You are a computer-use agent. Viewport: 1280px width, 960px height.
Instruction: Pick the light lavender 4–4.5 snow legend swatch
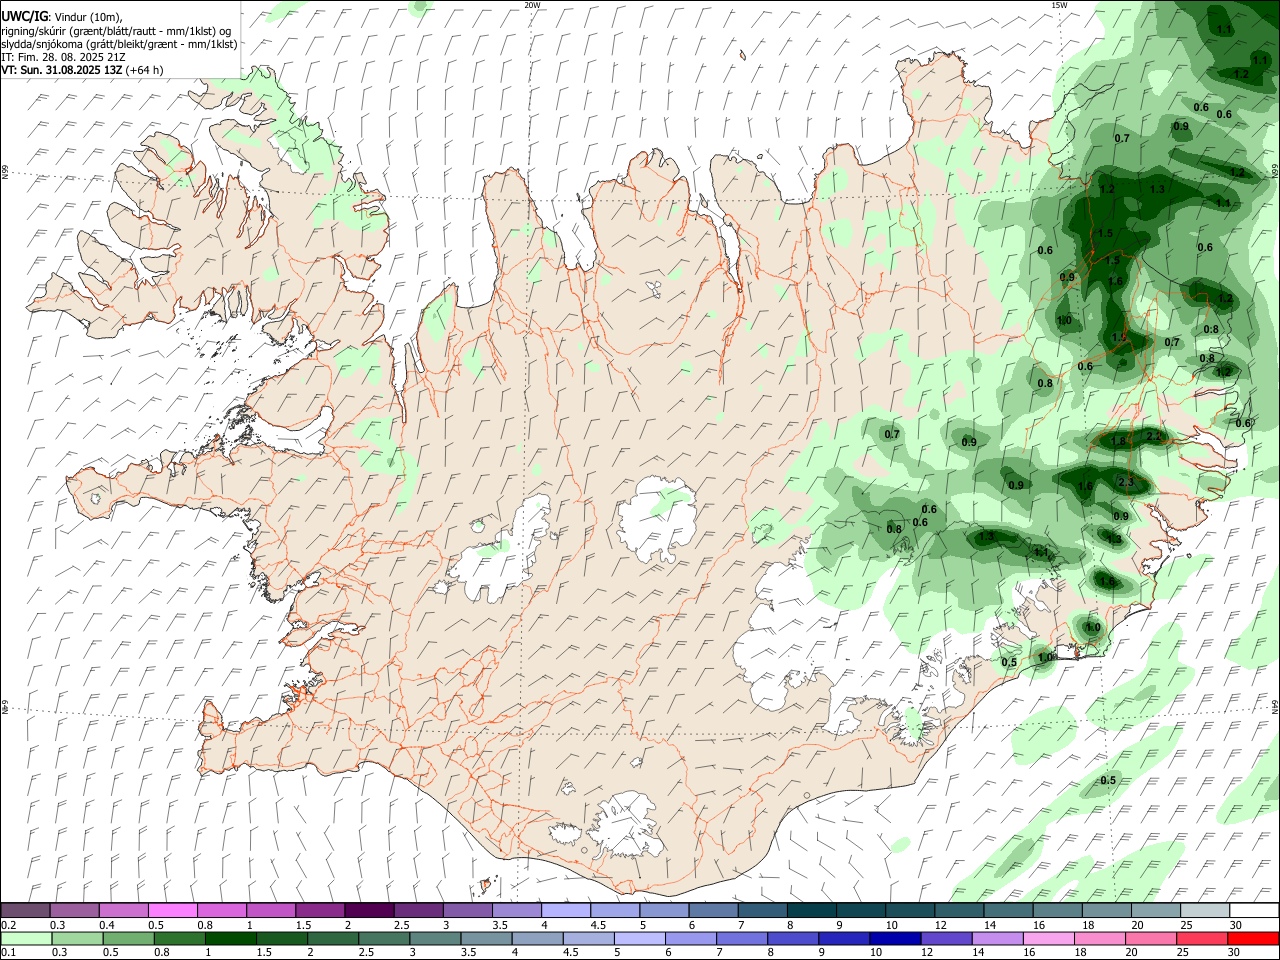[565, 910]
